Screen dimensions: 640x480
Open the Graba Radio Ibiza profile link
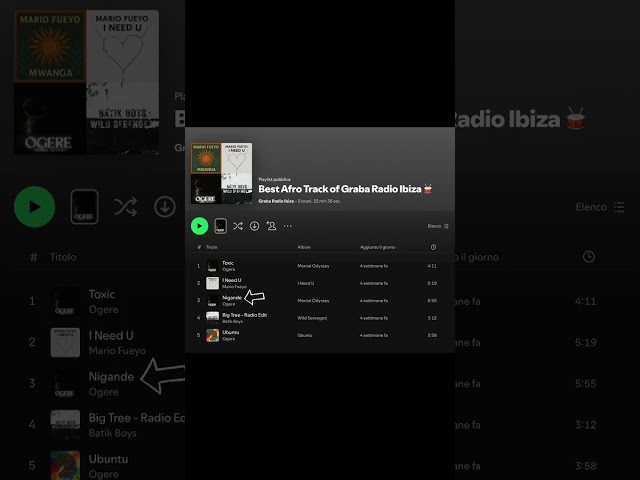click(276, 201)
